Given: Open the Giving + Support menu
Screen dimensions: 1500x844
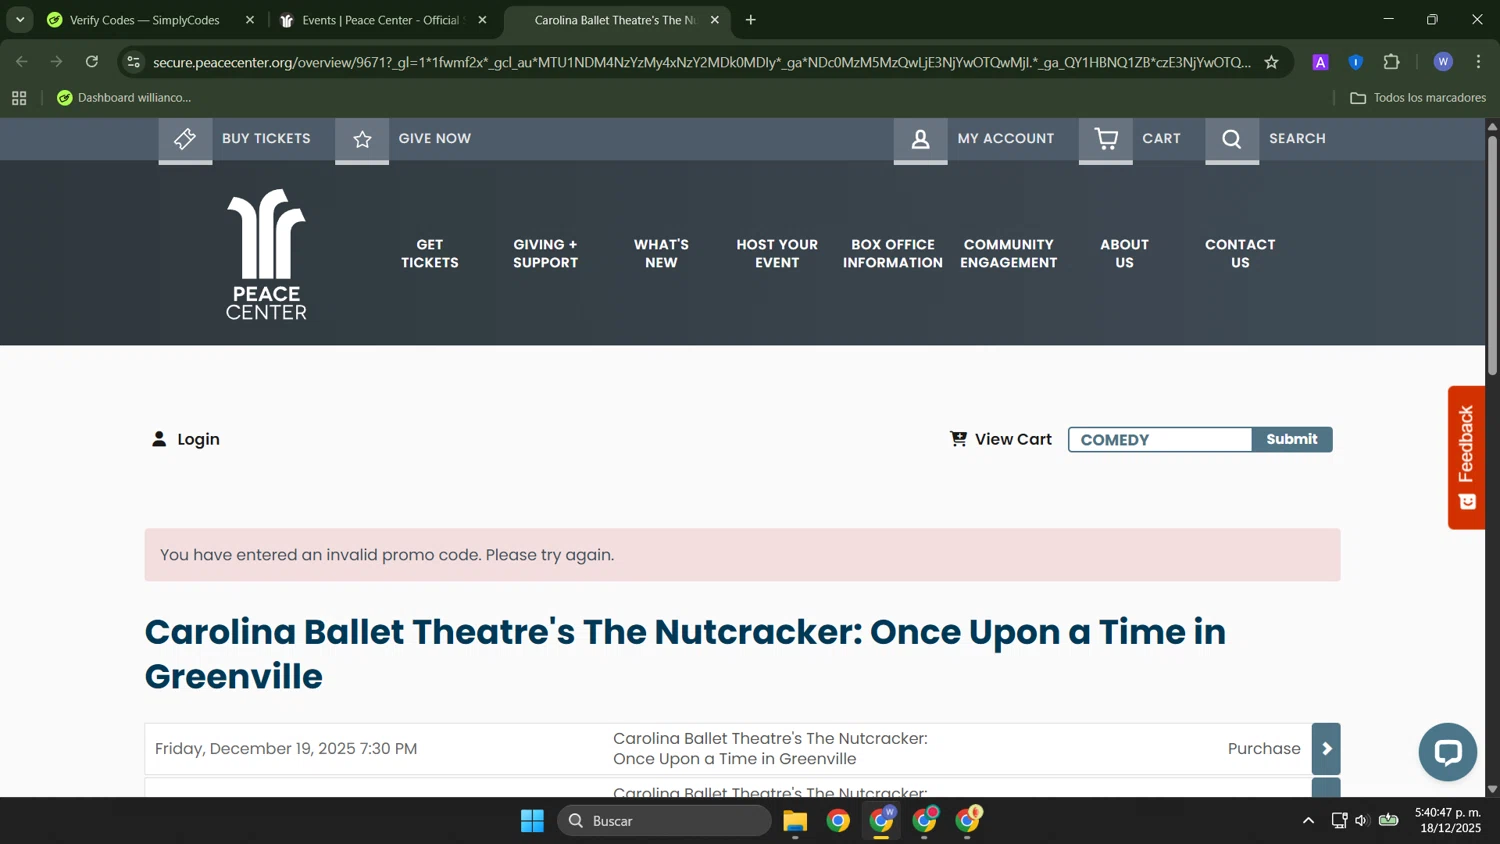Looking at the screenshot, I should (x=545, y=254).
